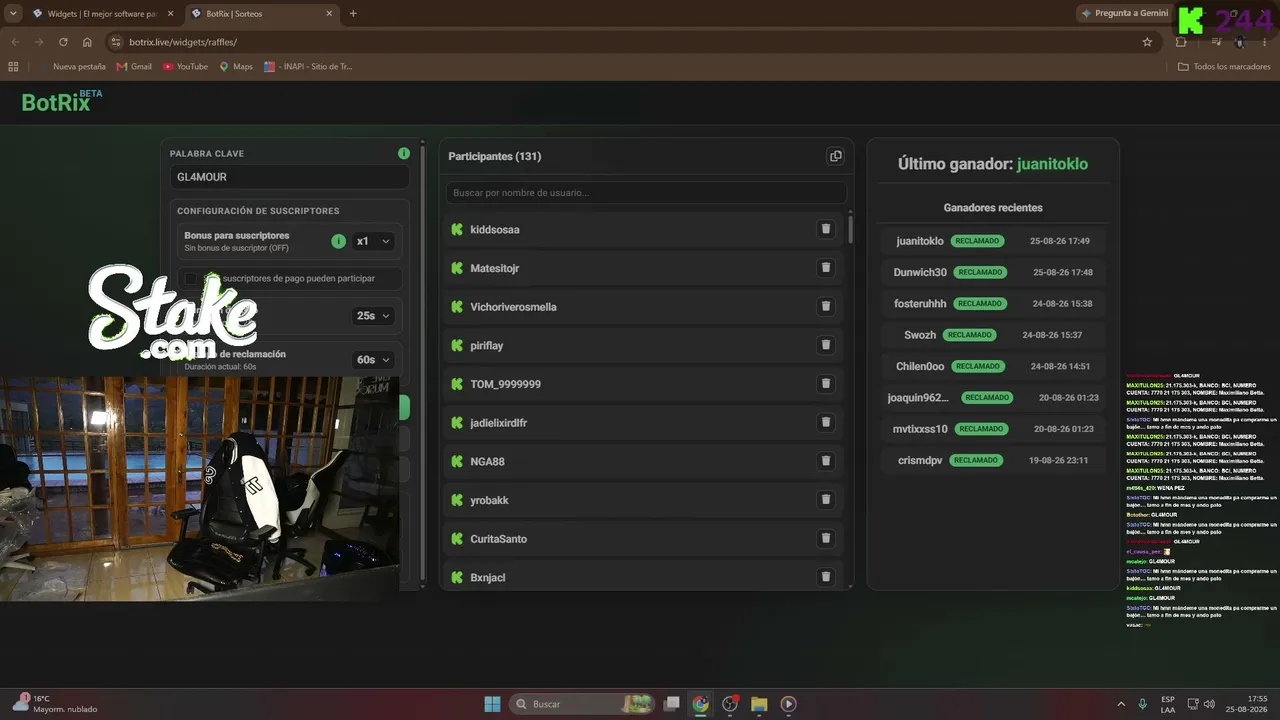Click BotRix logo in header
The height and width of the screenshot is (720, 1280).
61,101
